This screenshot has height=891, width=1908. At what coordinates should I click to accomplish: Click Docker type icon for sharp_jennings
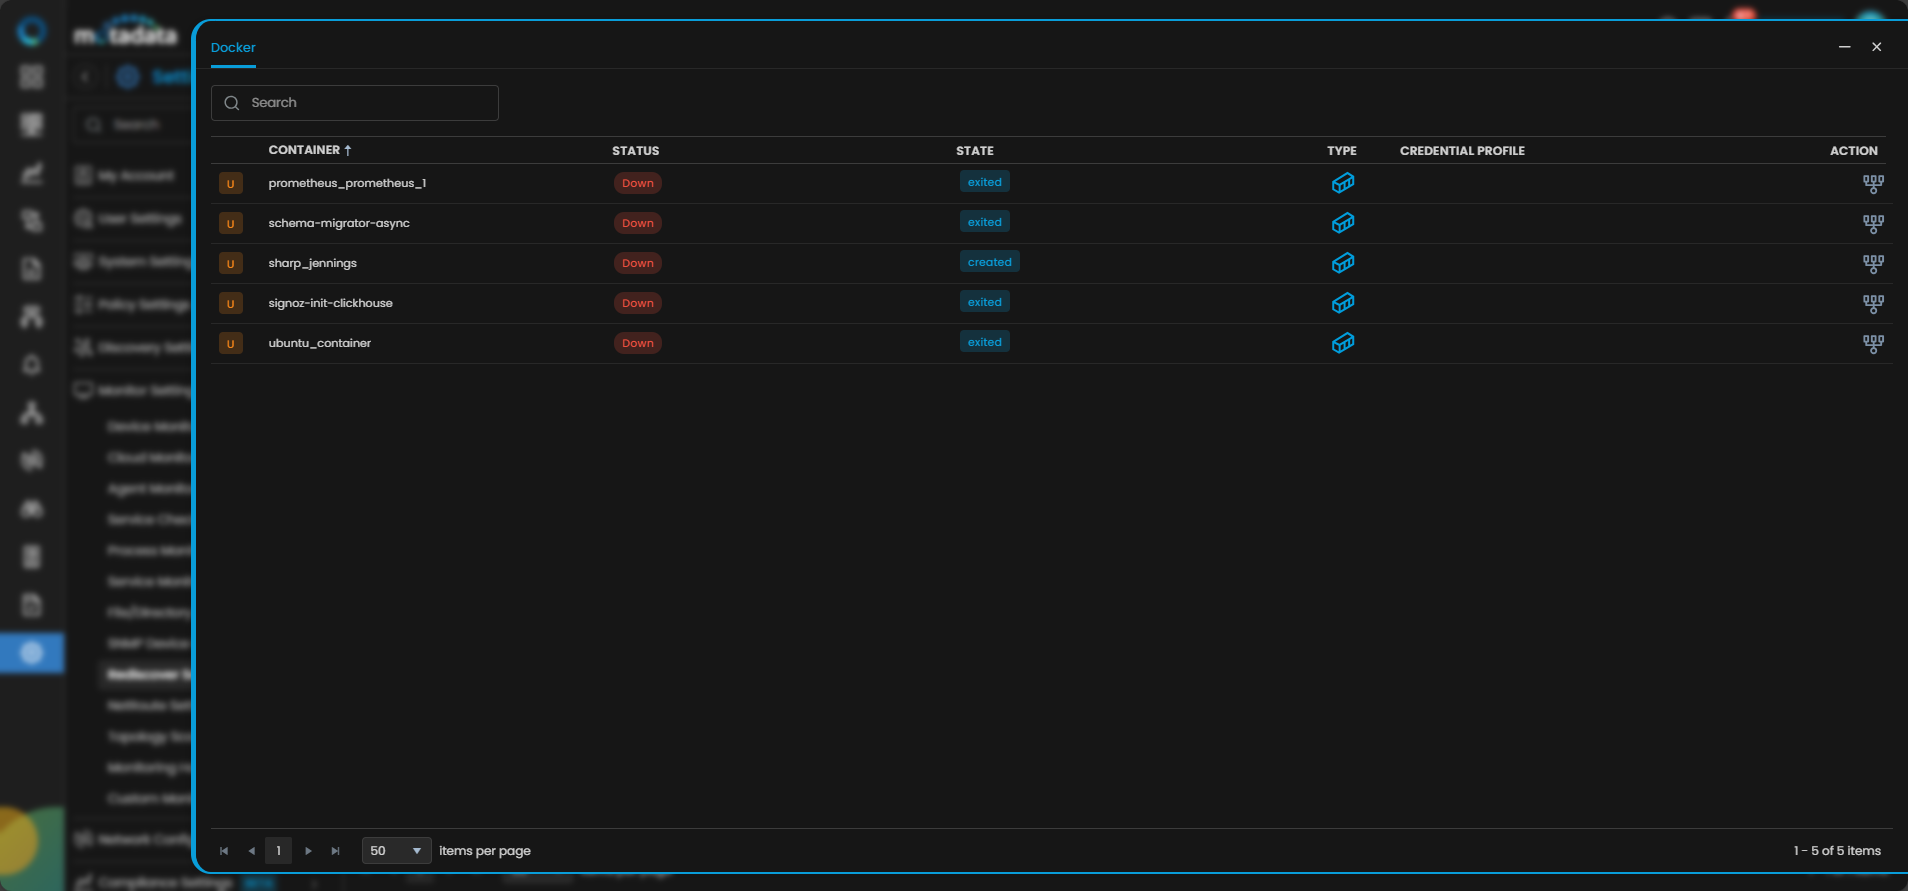click(1343, 263)
